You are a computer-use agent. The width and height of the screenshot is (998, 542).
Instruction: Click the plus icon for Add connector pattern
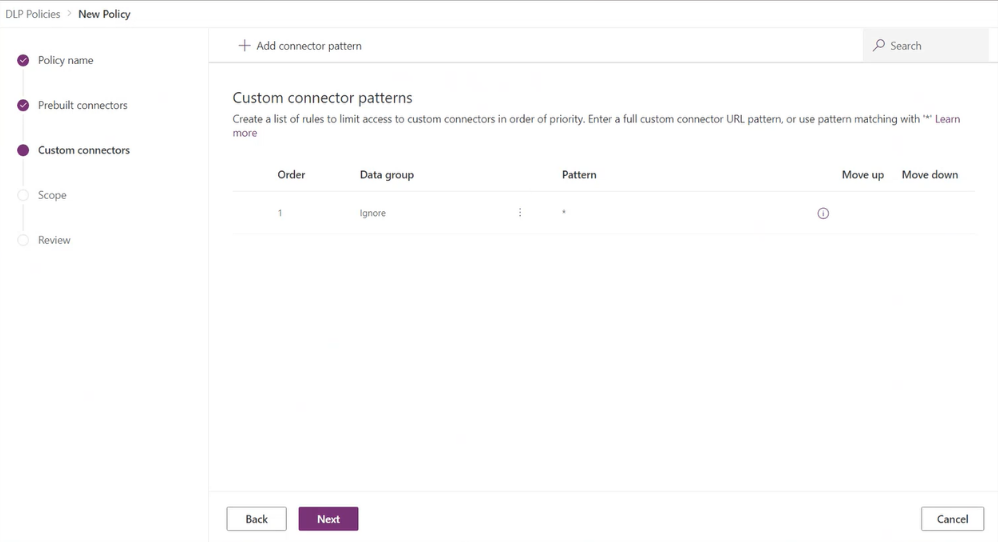coord(244,46)
